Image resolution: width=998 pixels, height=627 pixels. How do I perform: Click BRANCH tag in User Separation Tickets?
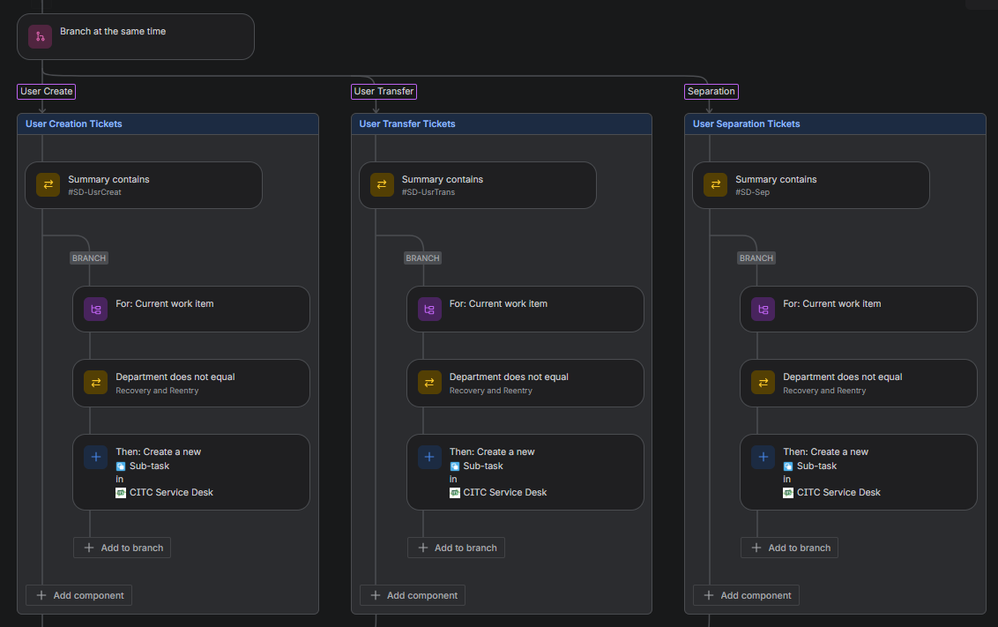pyautogui.click(x=756, y=258)
